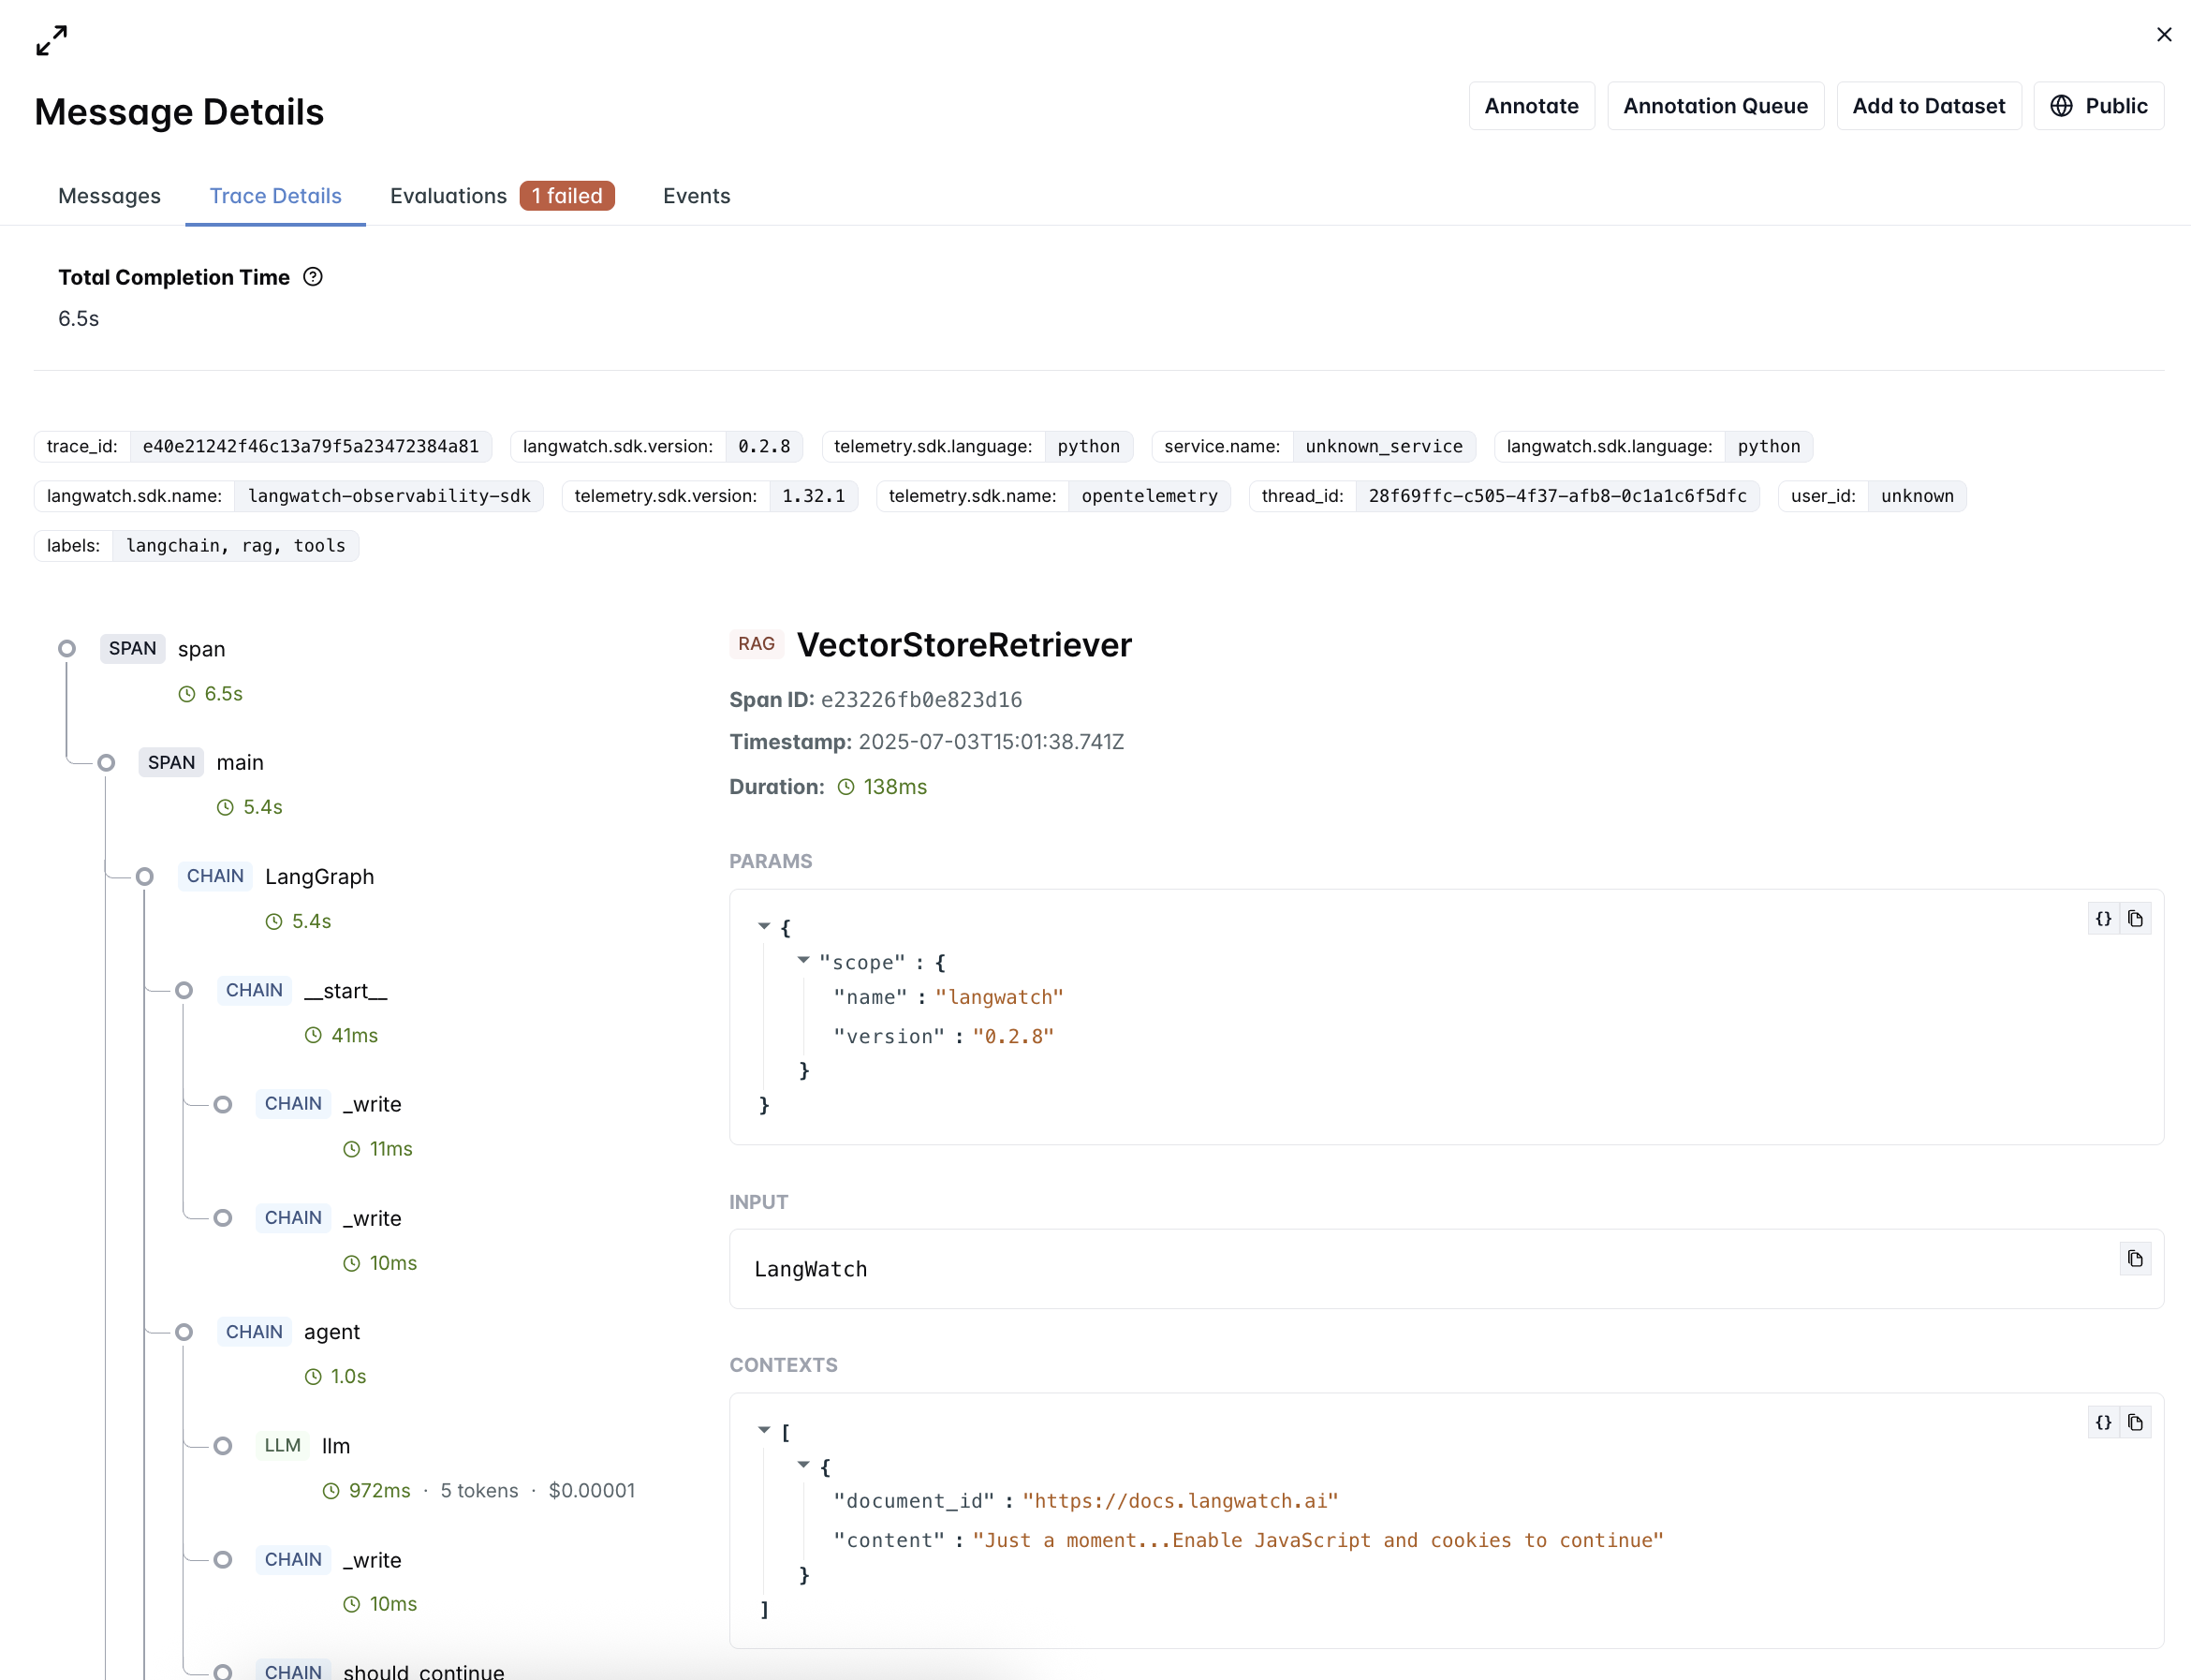Switch to the Messages tab
2191x1680 pixels.
click(x=109, y=196)
